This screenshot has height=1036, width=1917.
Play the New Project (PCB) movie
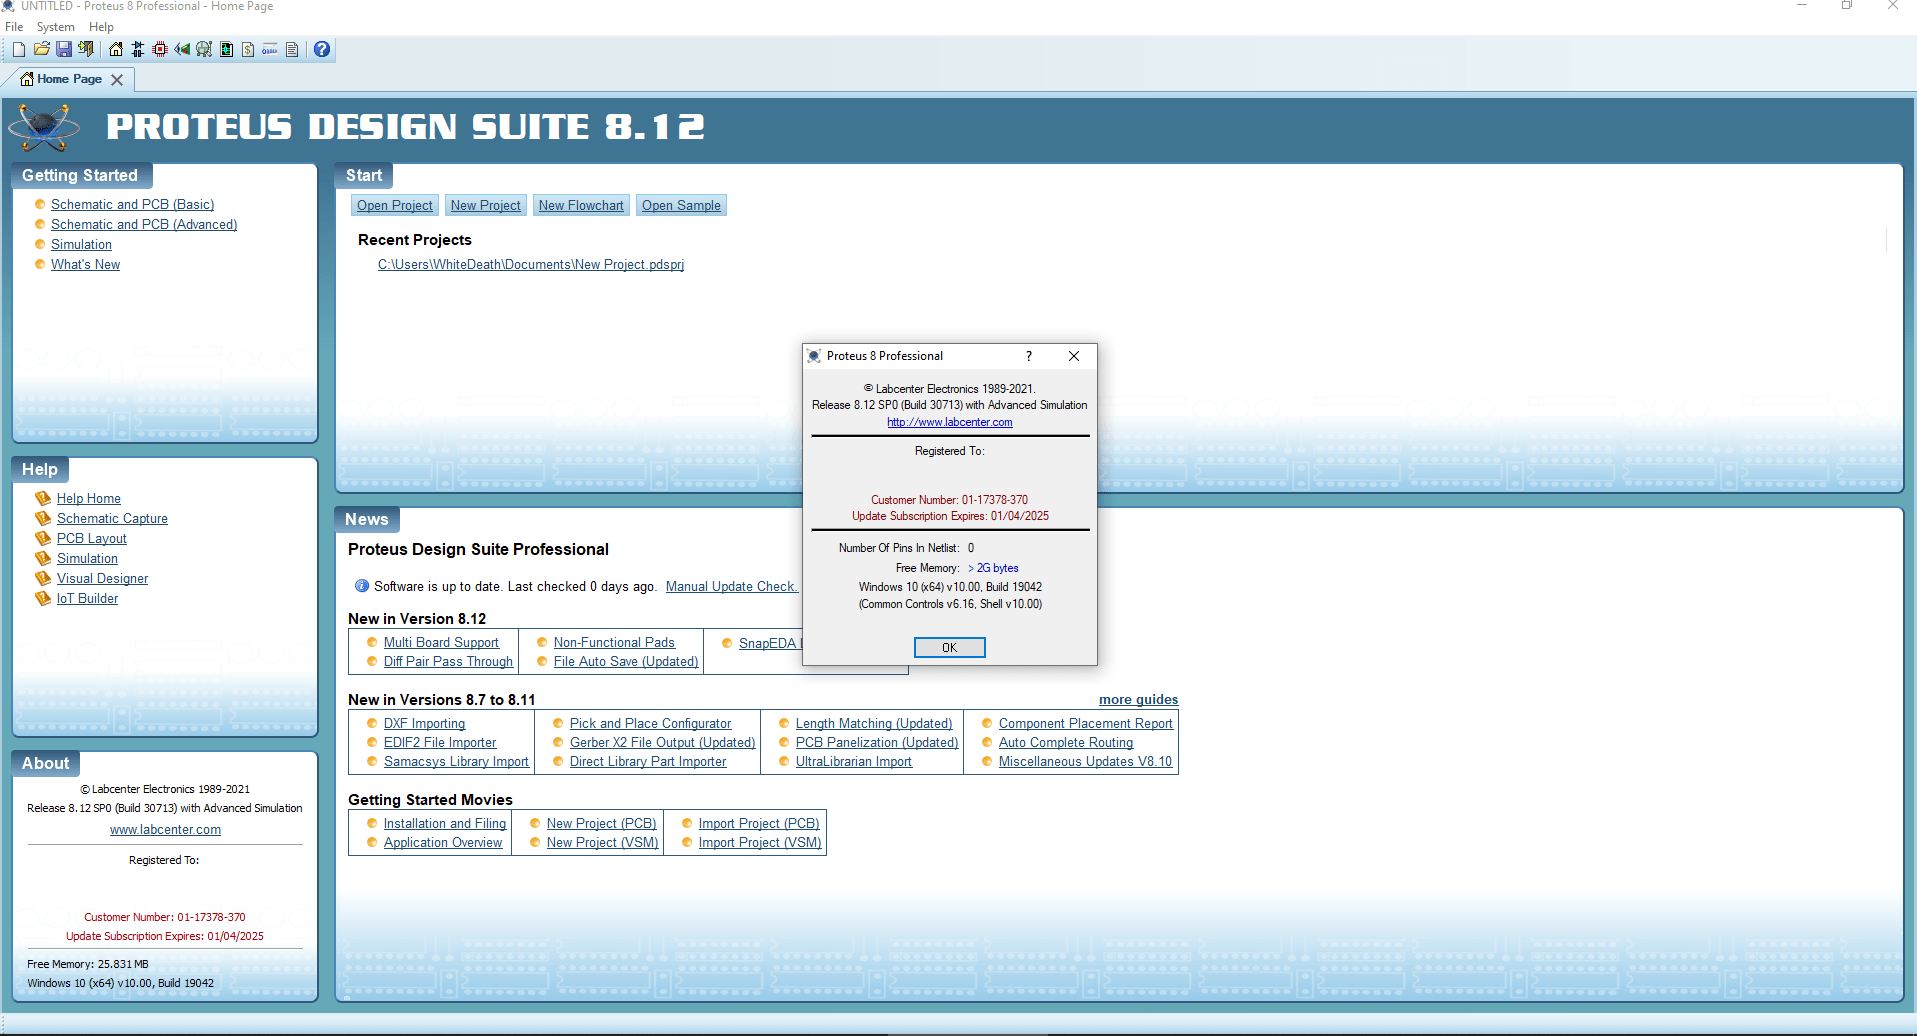(601, 823)
